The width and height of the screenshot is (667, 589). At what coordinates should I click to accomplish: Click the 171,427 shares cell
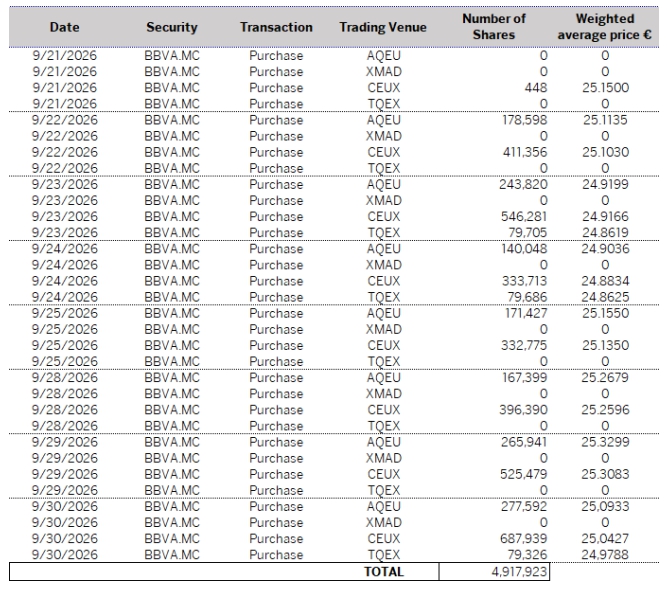point(526,313)
